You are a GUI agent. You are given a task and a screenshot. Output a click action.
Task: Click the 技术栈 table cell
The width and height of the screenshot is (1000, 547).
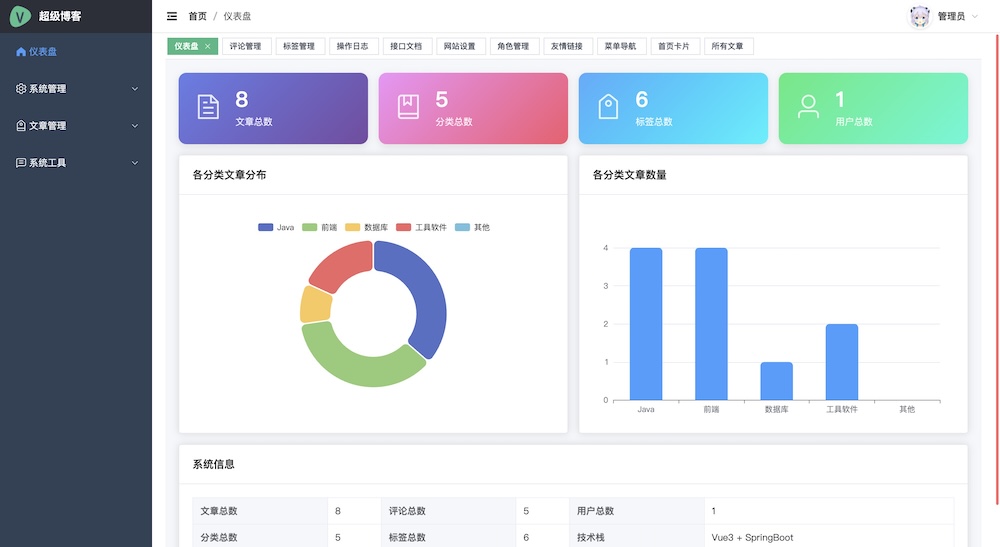click(x=637, y=537)
